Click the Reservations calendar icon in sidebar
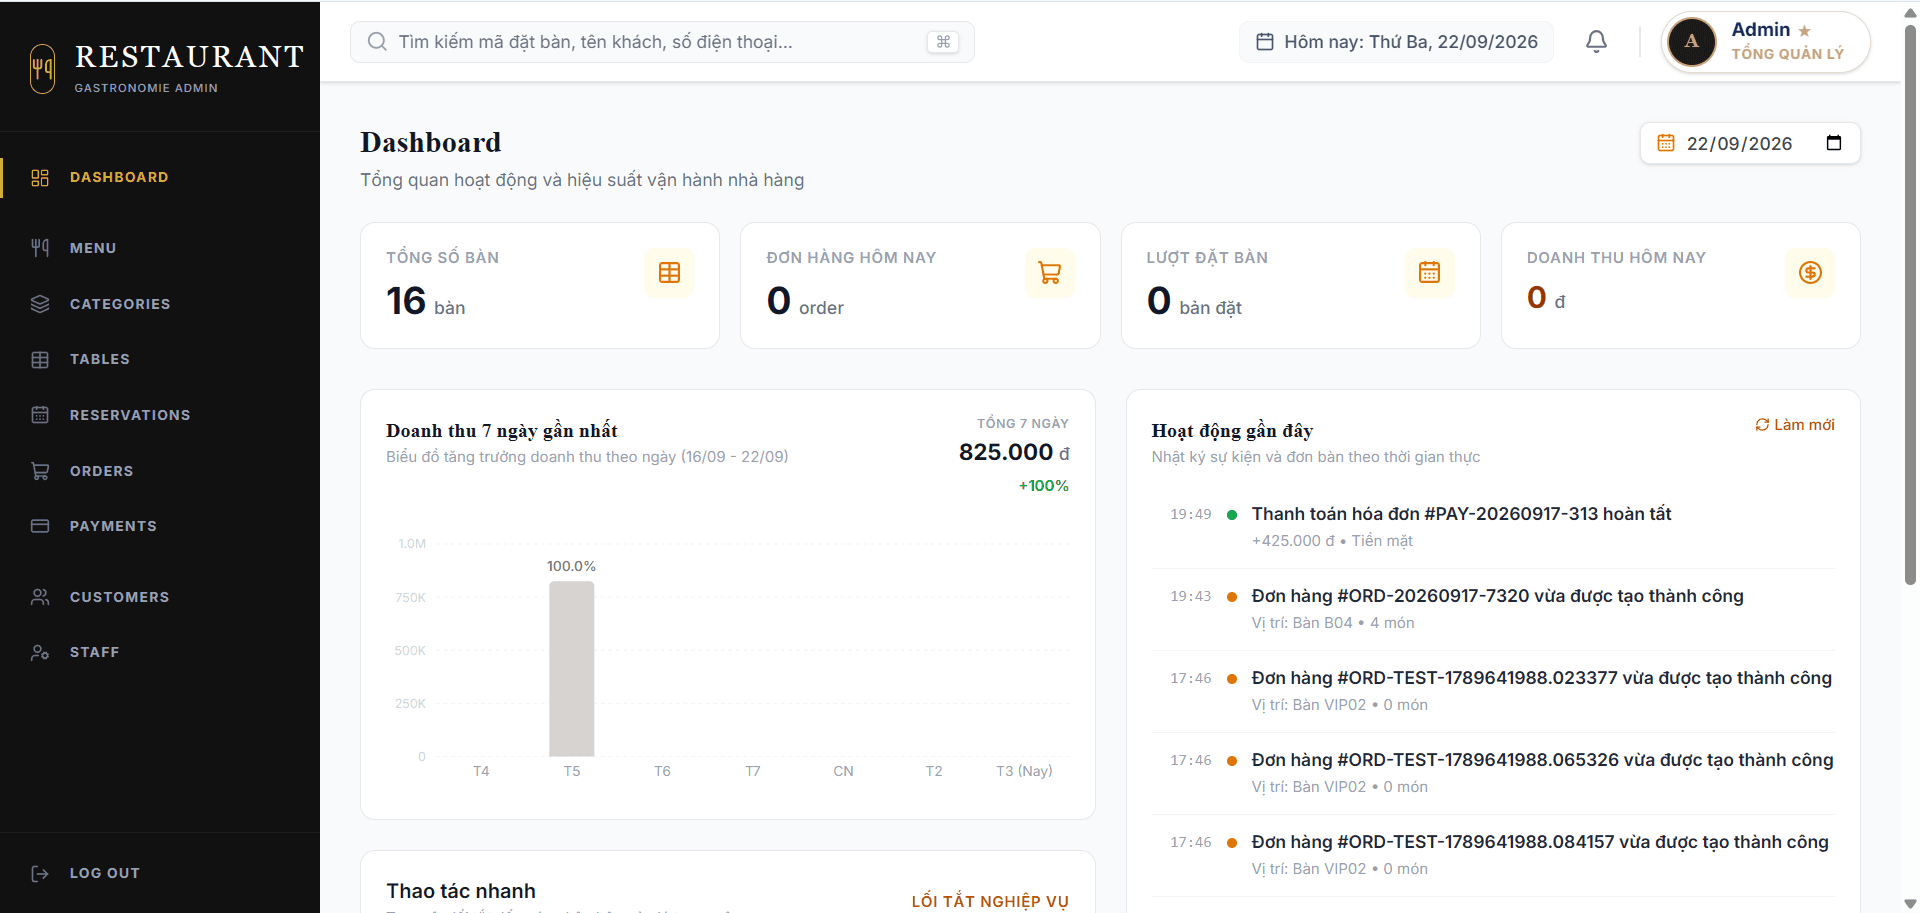The height and width of the screenshot is (913, 1920). [x=40, y=415]
